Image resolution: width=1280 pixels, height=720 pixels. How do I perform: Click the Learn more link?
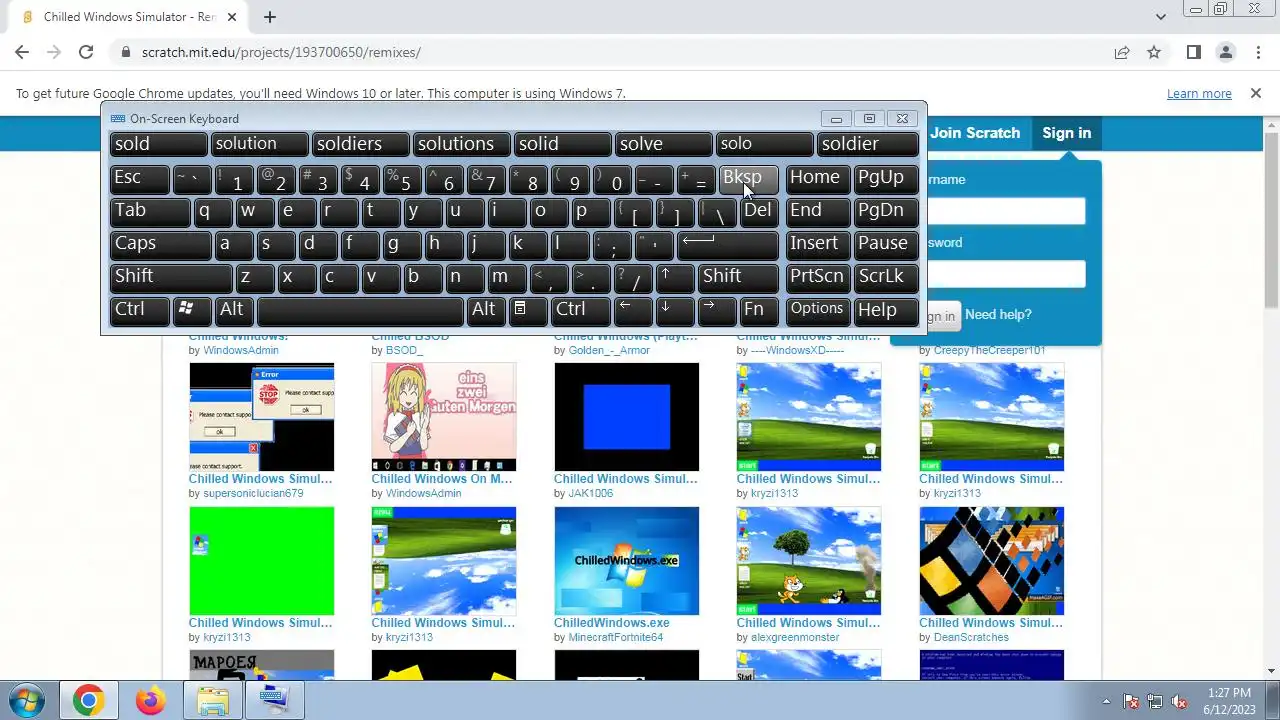tap(1199, 93)
